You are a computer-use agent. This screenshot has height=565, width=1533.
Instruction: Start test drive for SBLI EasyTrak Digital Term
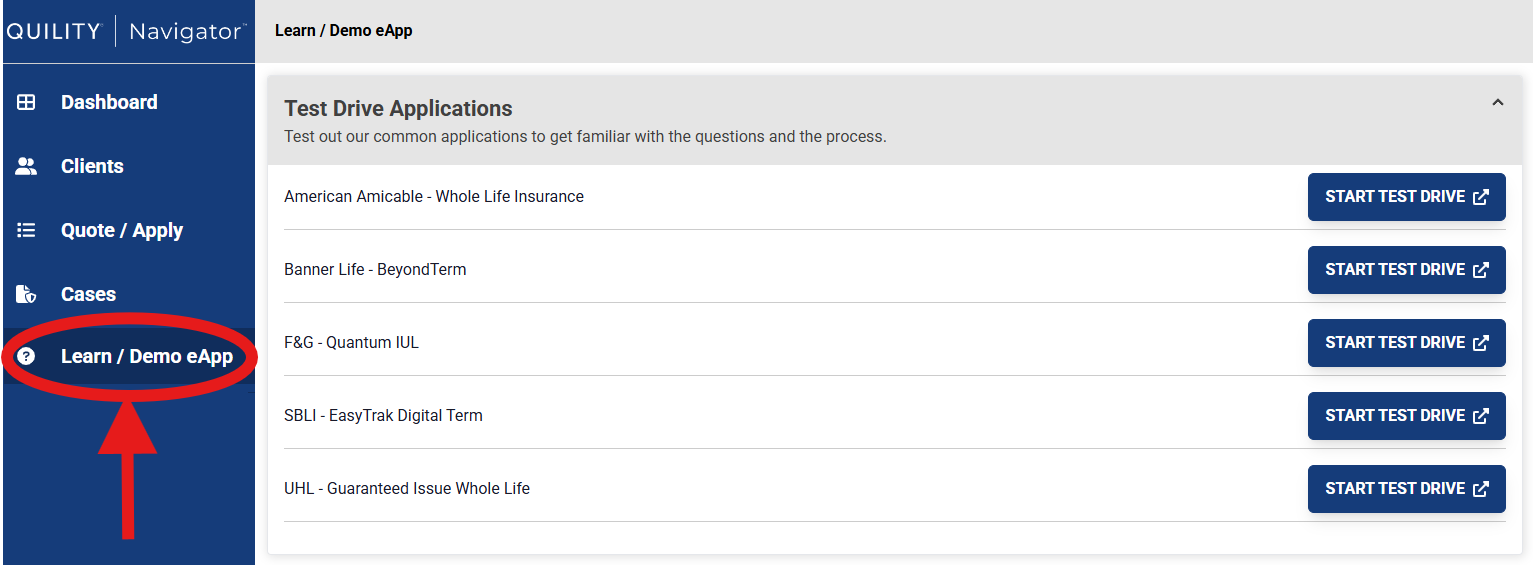pos(1405,416)
